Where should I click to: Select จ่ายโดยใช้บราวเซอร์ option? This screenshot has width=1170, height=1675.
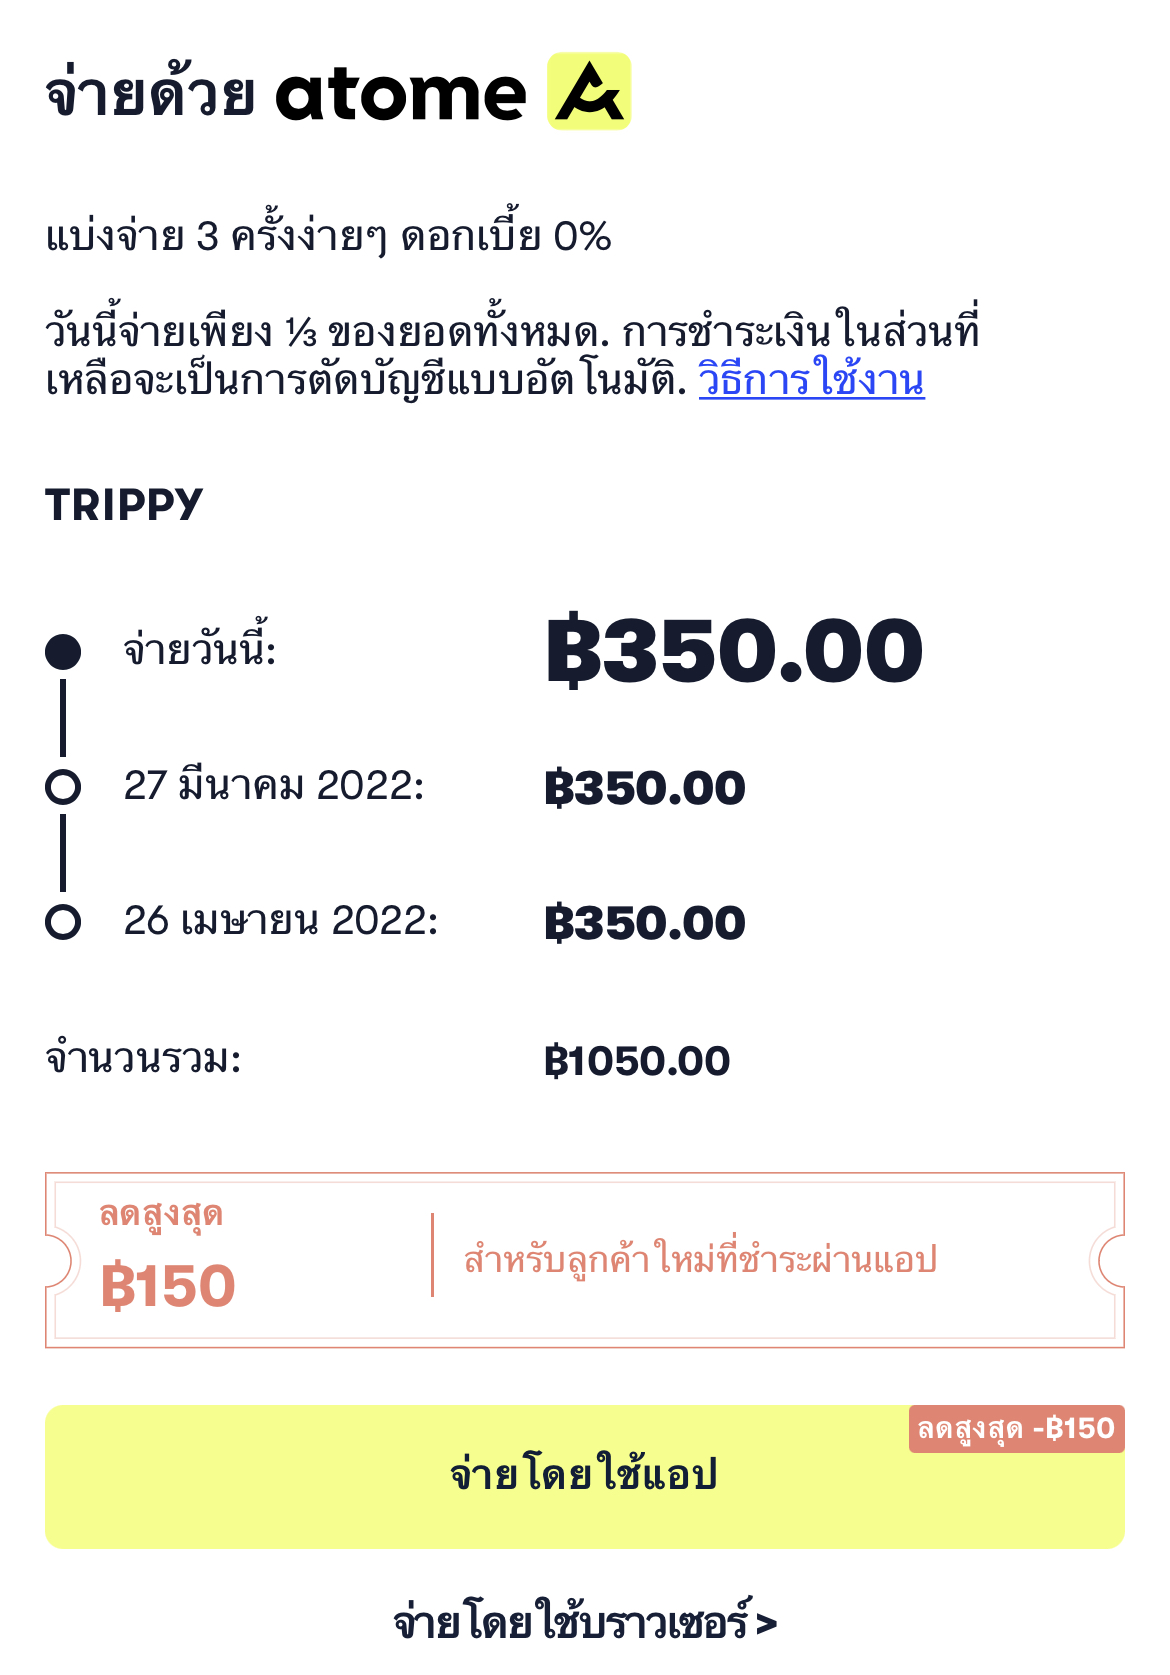click(x=585, y=1621)
